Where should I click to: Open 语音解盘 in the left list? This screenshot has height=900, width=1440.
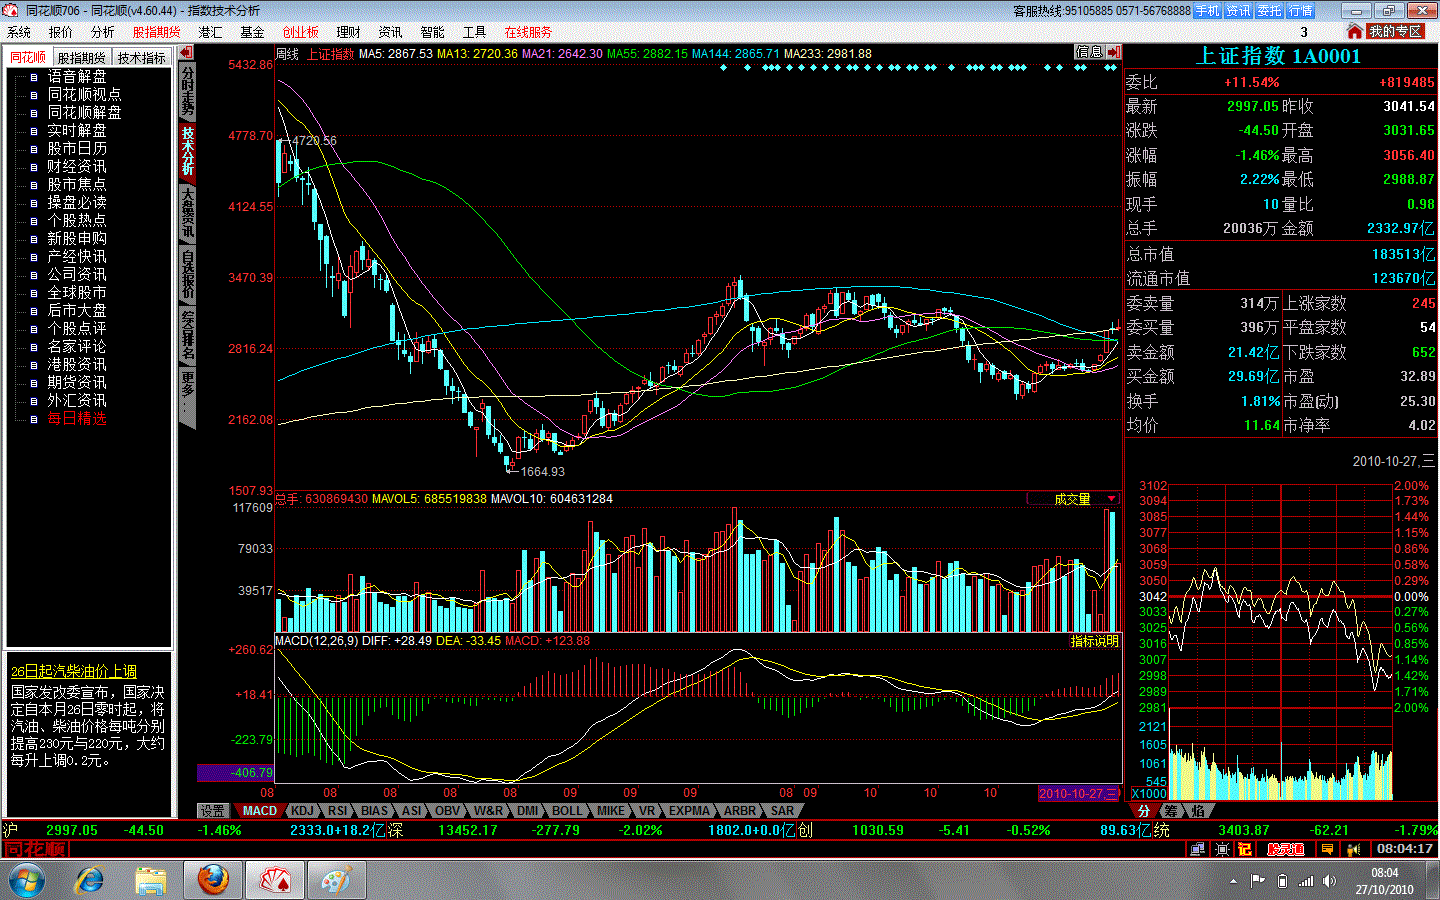point(77,76)
